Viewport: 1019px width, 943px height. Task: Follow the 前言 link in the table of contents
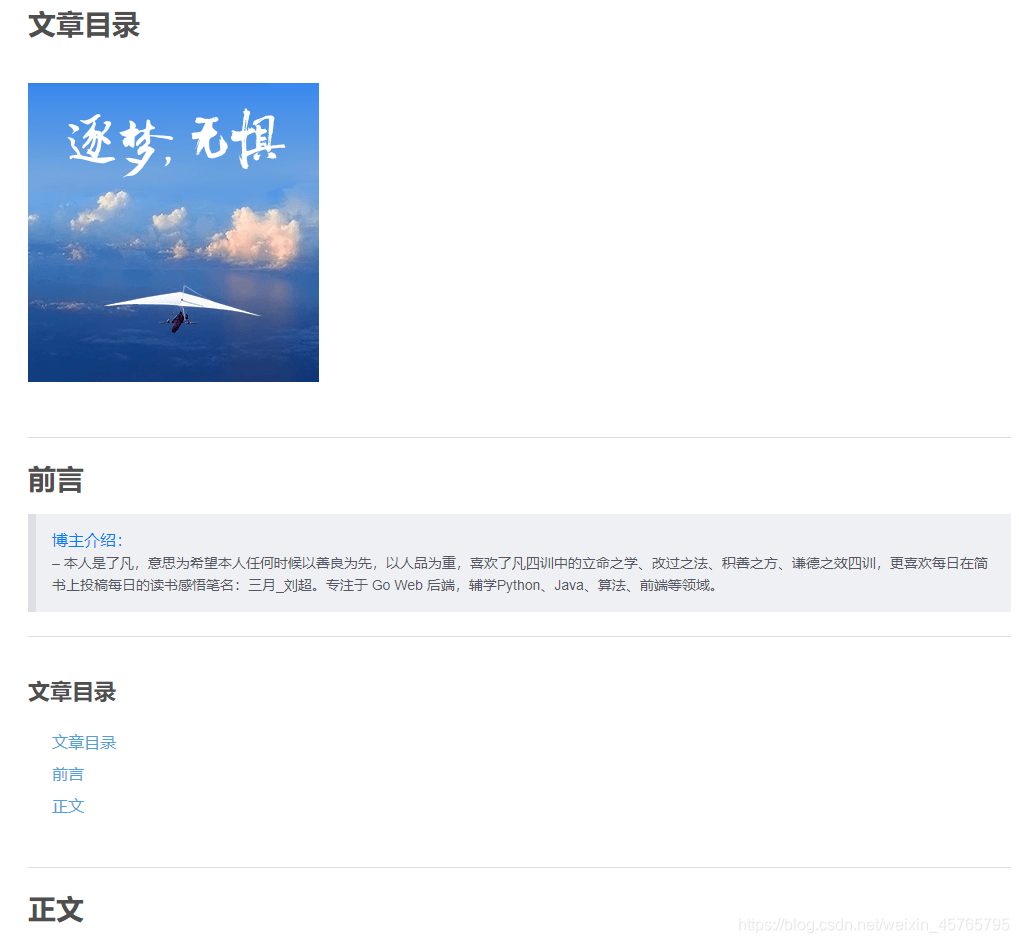pyautogui.click(x=67, y=774)
